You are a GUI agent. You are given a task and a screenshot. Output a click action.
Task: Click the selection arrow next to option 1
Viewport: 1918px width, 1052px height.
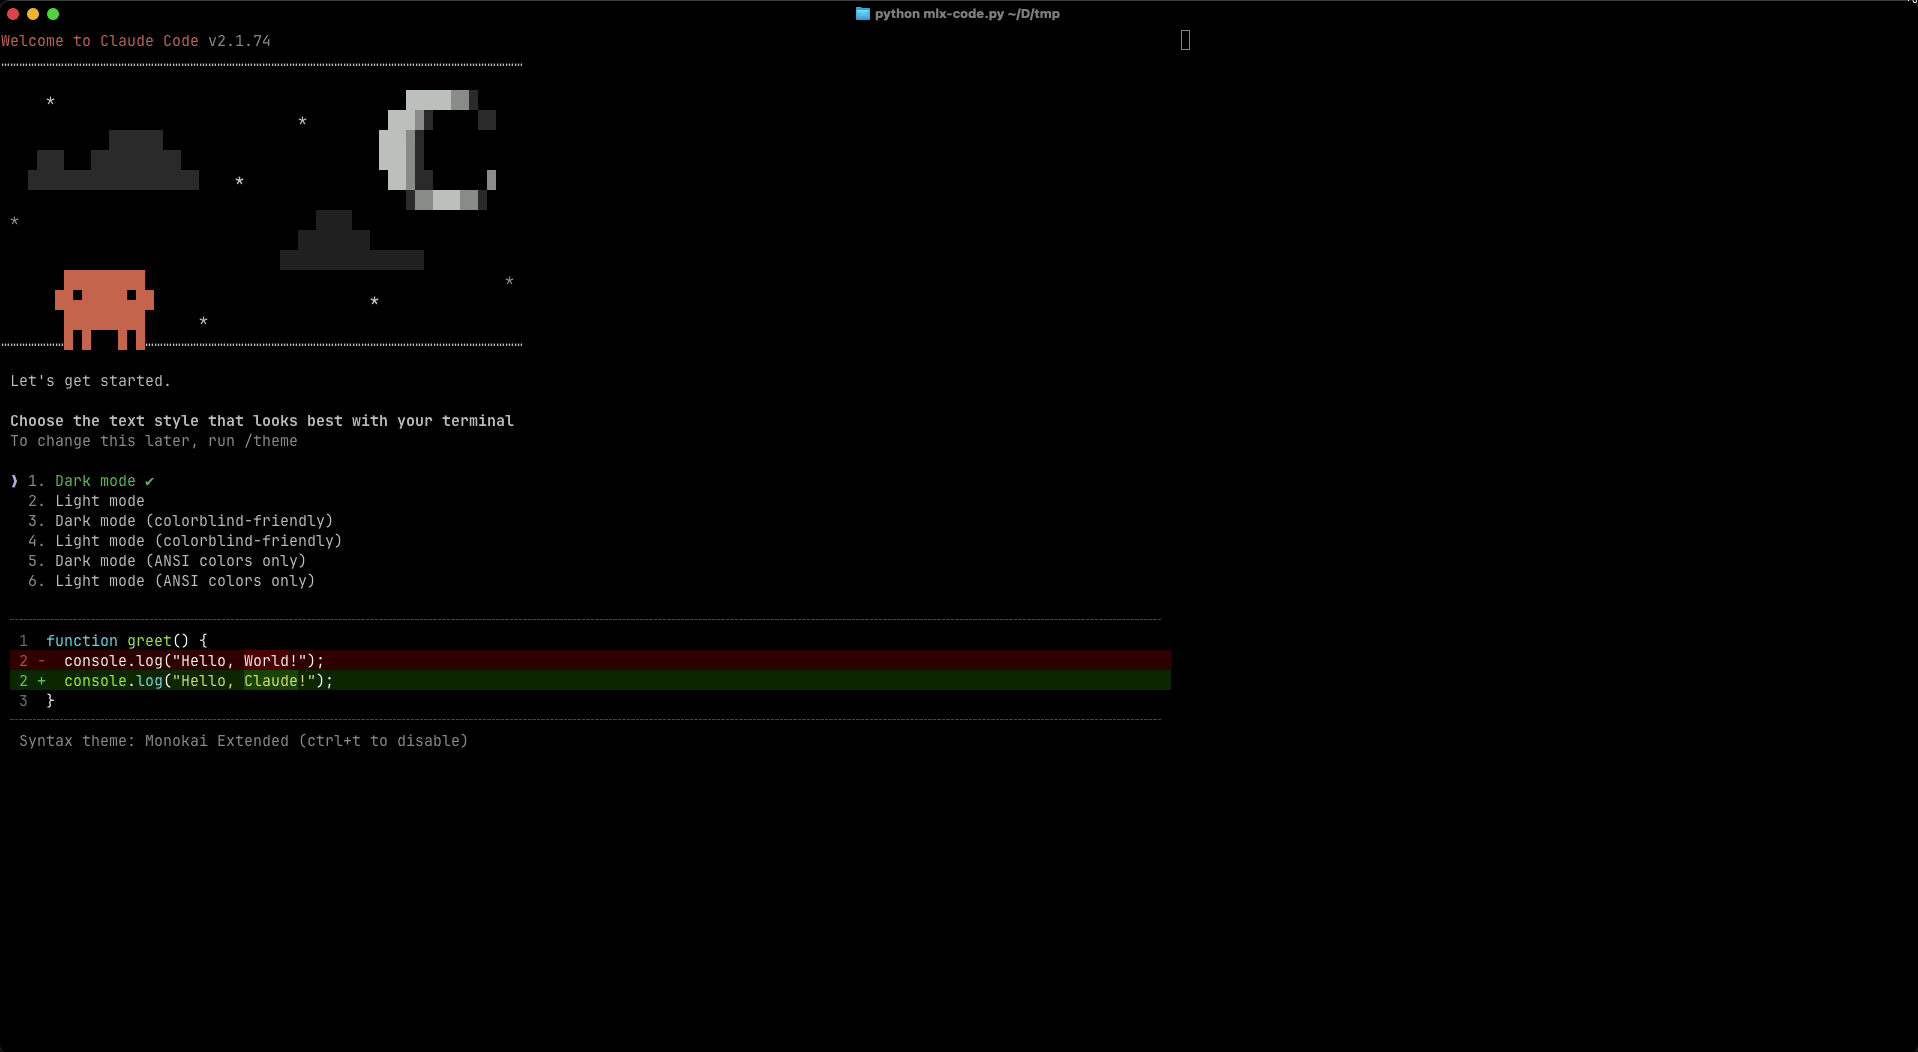[14, 481]
